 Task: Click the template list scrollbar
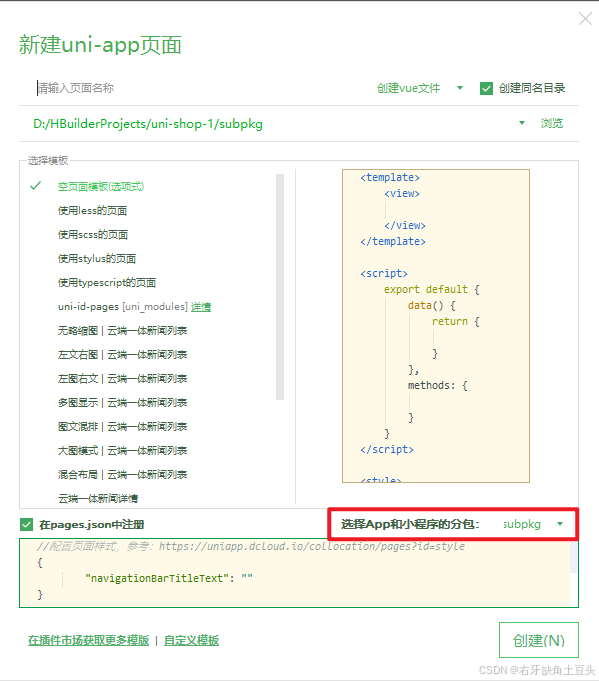click(x=280, y=287)
